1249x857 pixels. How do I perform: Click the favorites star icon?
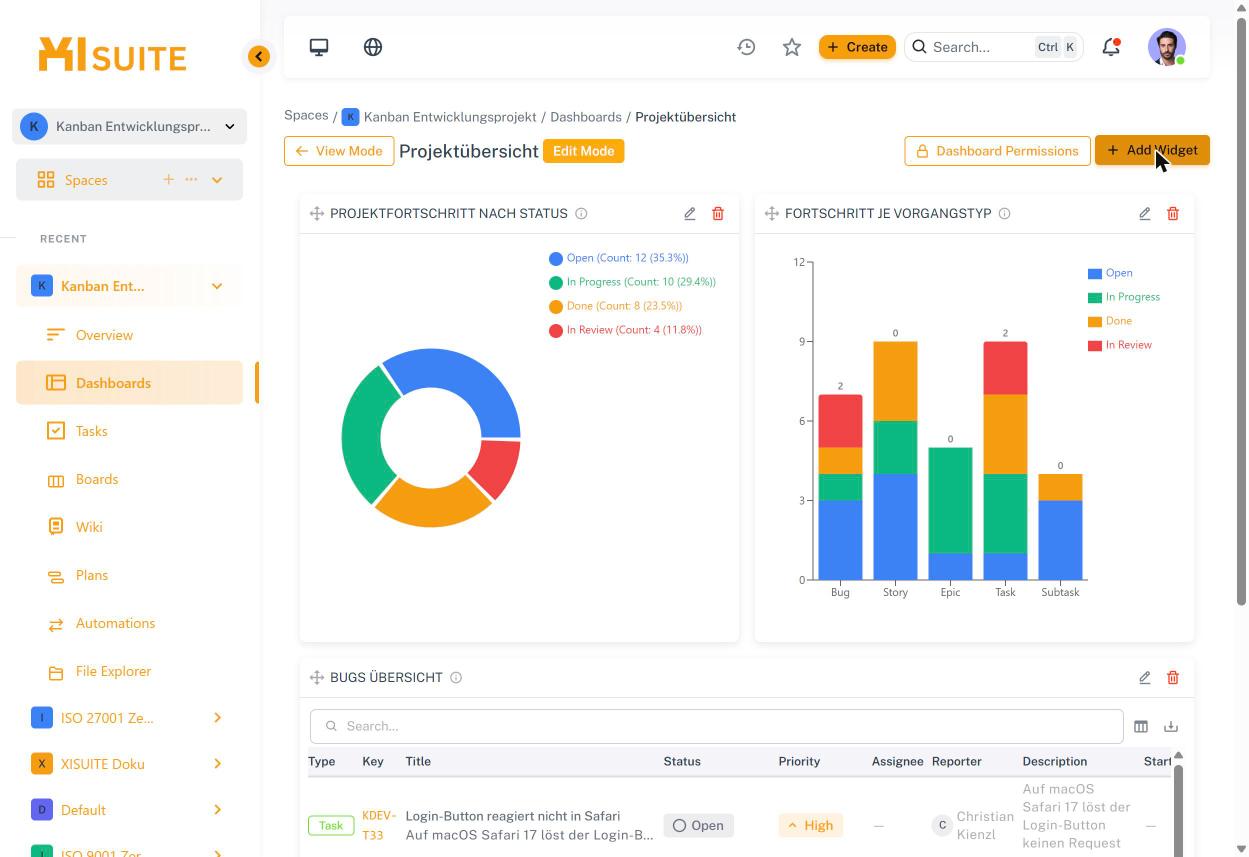click(x=792, y=47)
